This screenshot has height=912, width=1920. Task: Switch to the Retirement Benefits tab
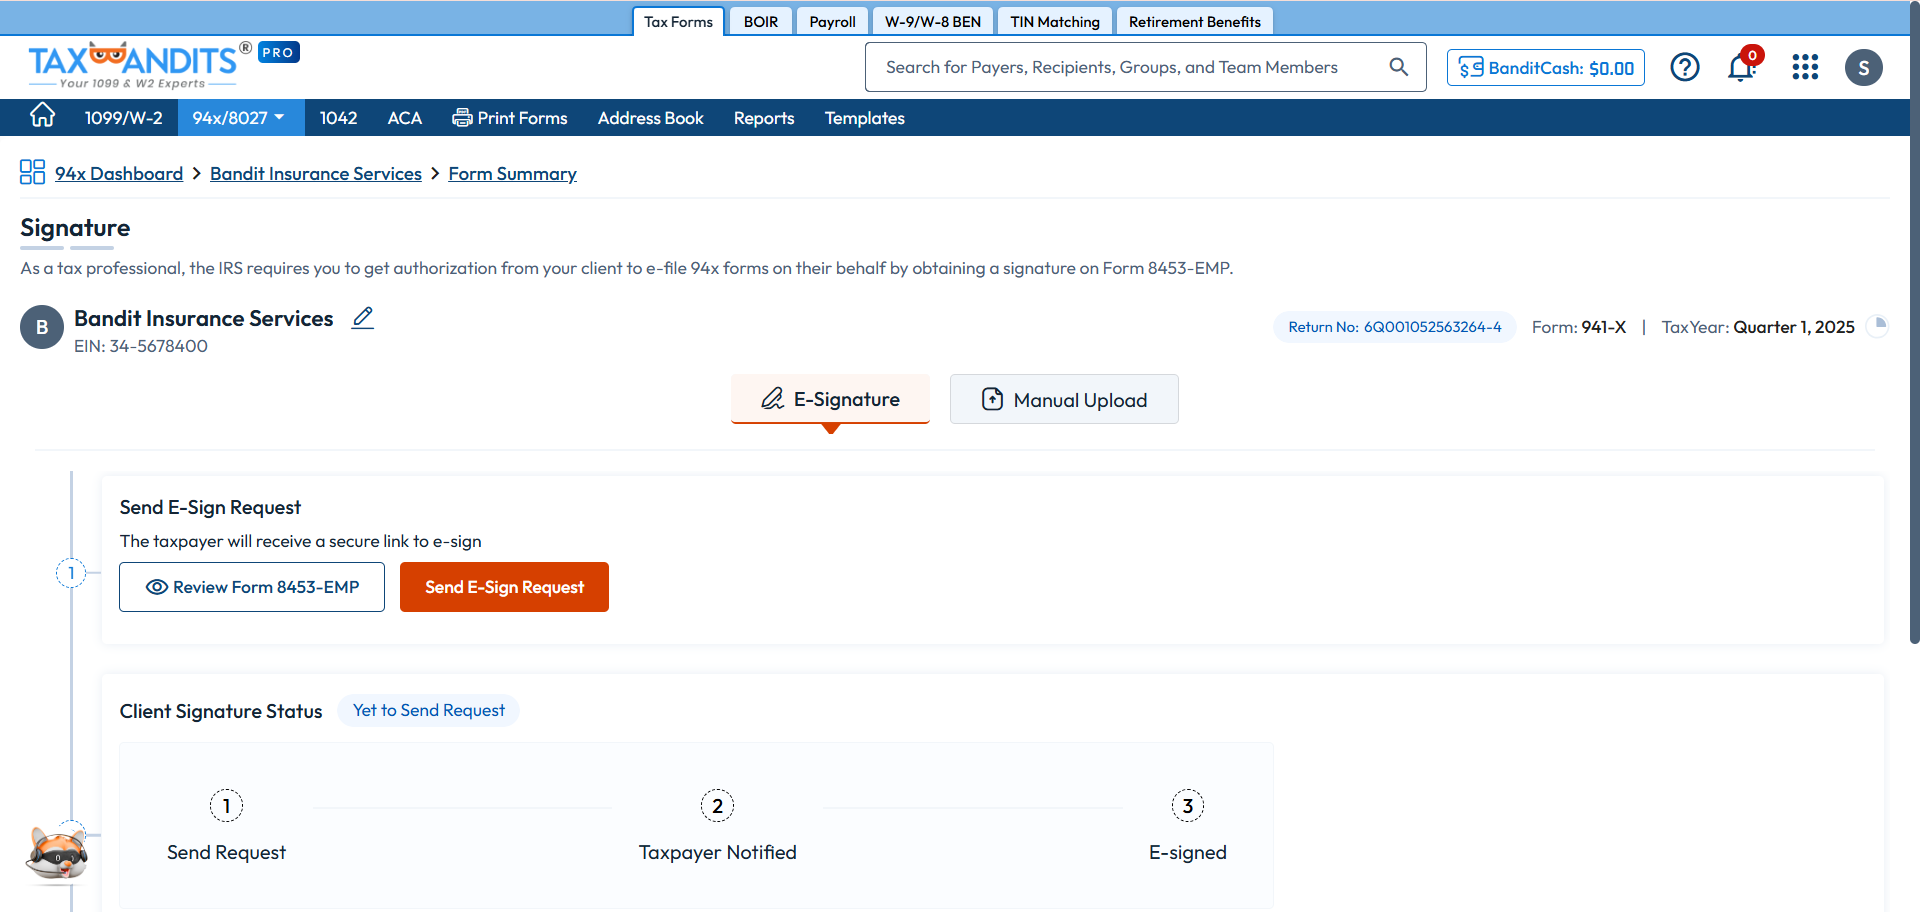click(1195, 21)
